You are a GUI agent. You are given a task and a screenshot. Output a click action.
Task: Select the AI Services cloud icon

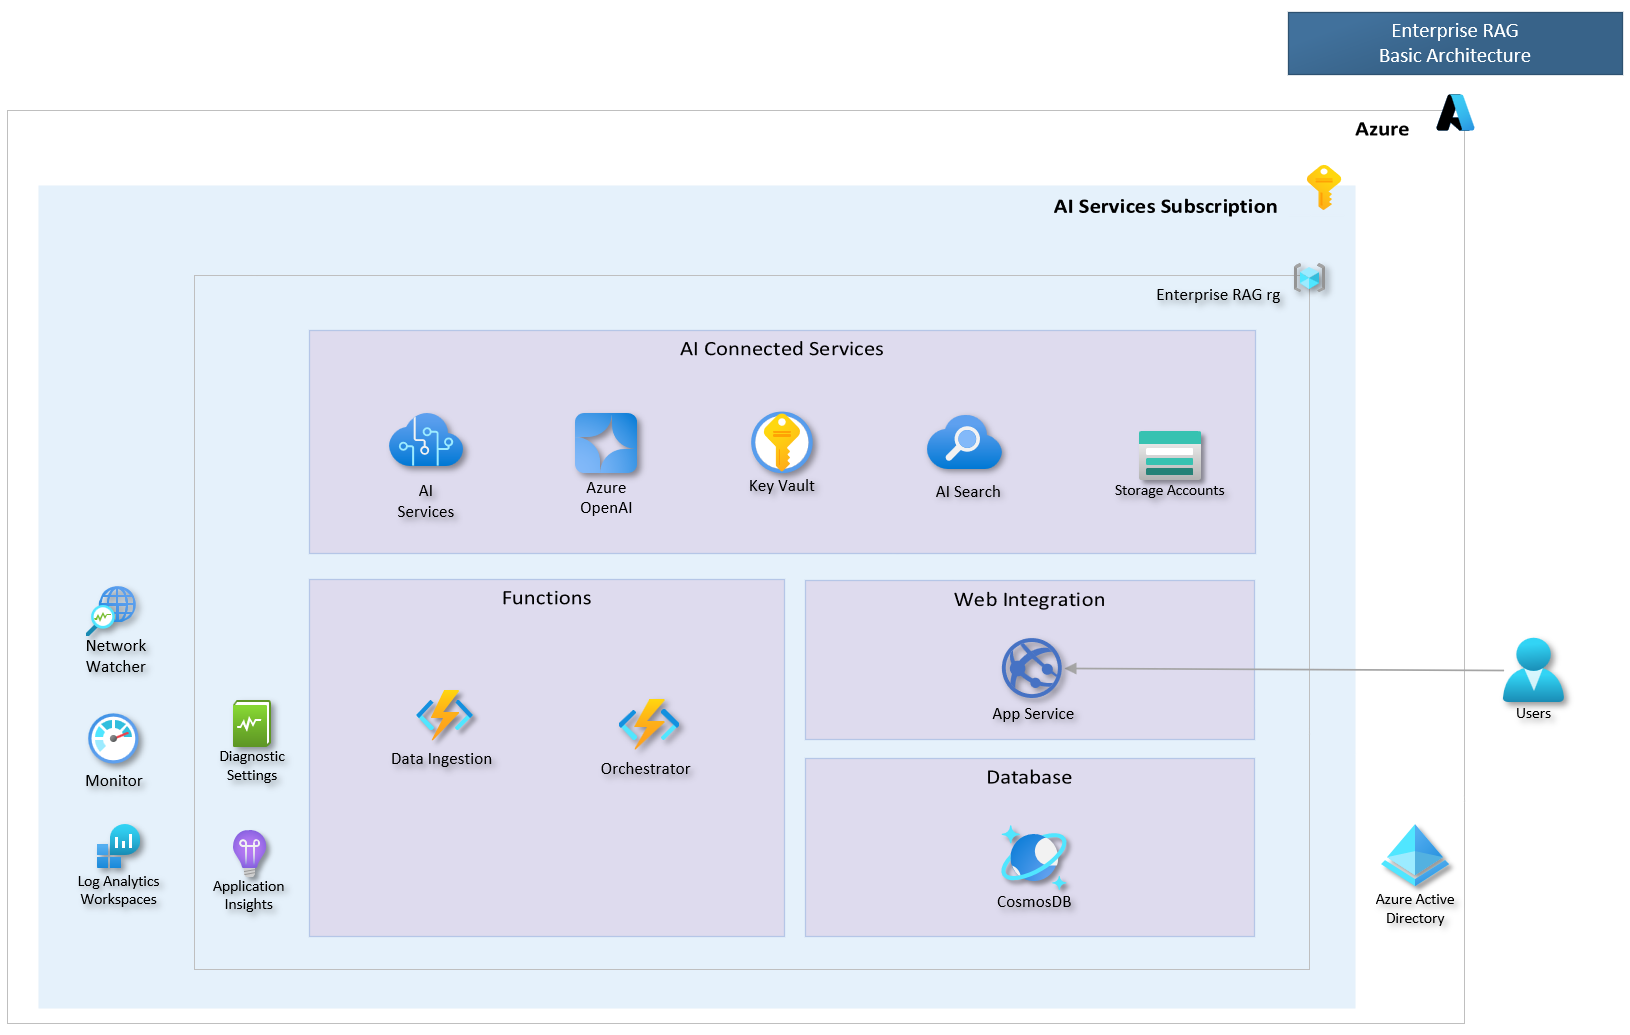point(426,441)
